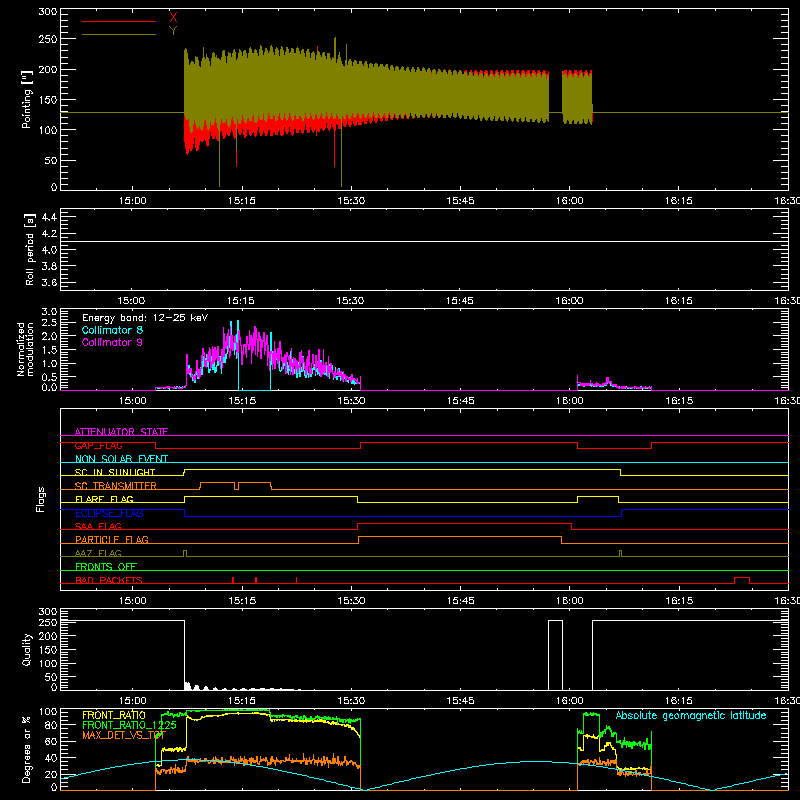This screenshot has width=800, height=800.
Task: Click the green FRONT_RATIO_1225 legend entry
Action: (129, 725)
